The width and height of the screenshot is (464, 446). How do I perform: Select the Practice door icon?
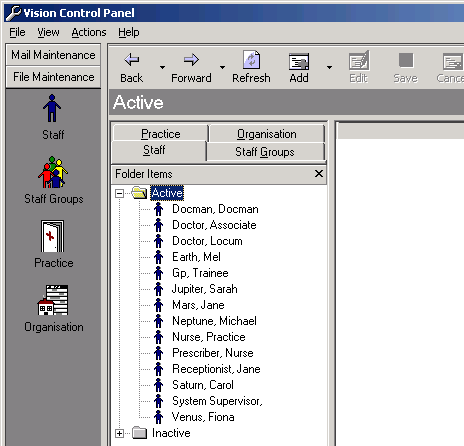click(52, 236)
